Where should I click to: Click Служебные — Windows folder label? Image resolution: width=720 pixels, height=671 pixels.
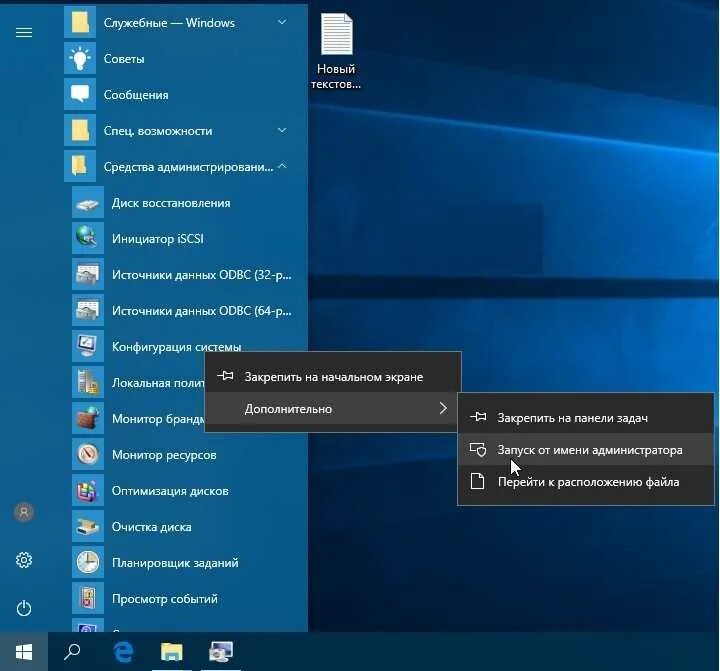(169, 23)
